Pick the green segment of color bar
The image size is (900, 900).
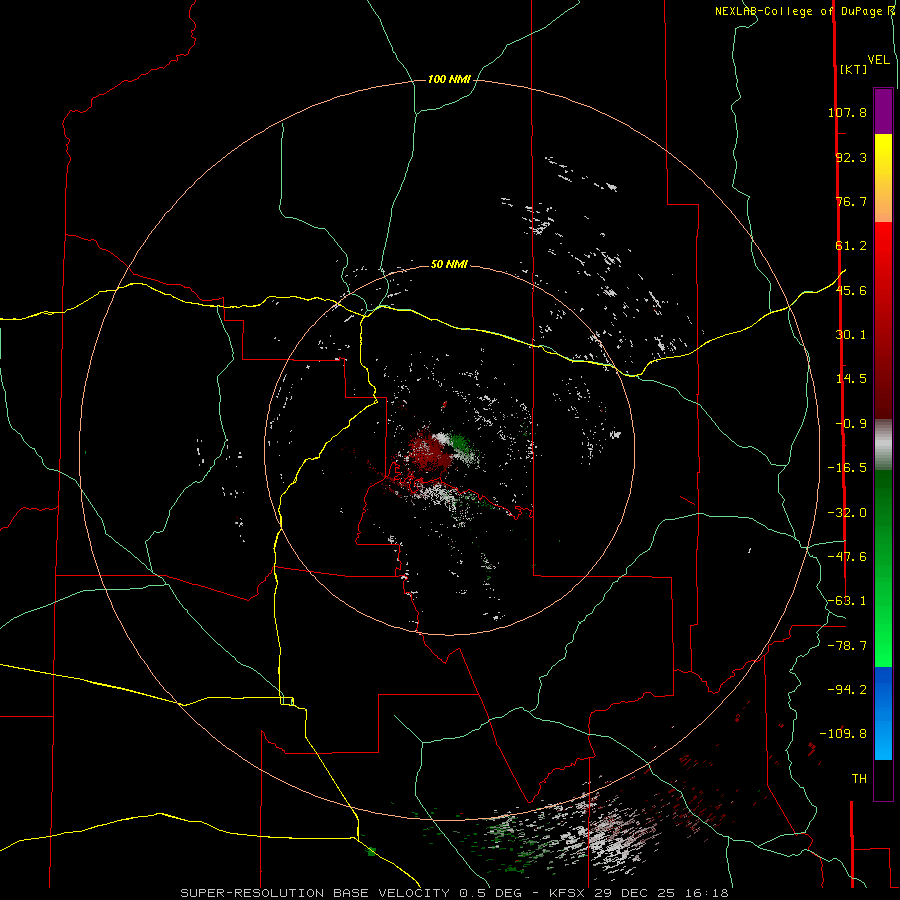(x=883, y=568)
